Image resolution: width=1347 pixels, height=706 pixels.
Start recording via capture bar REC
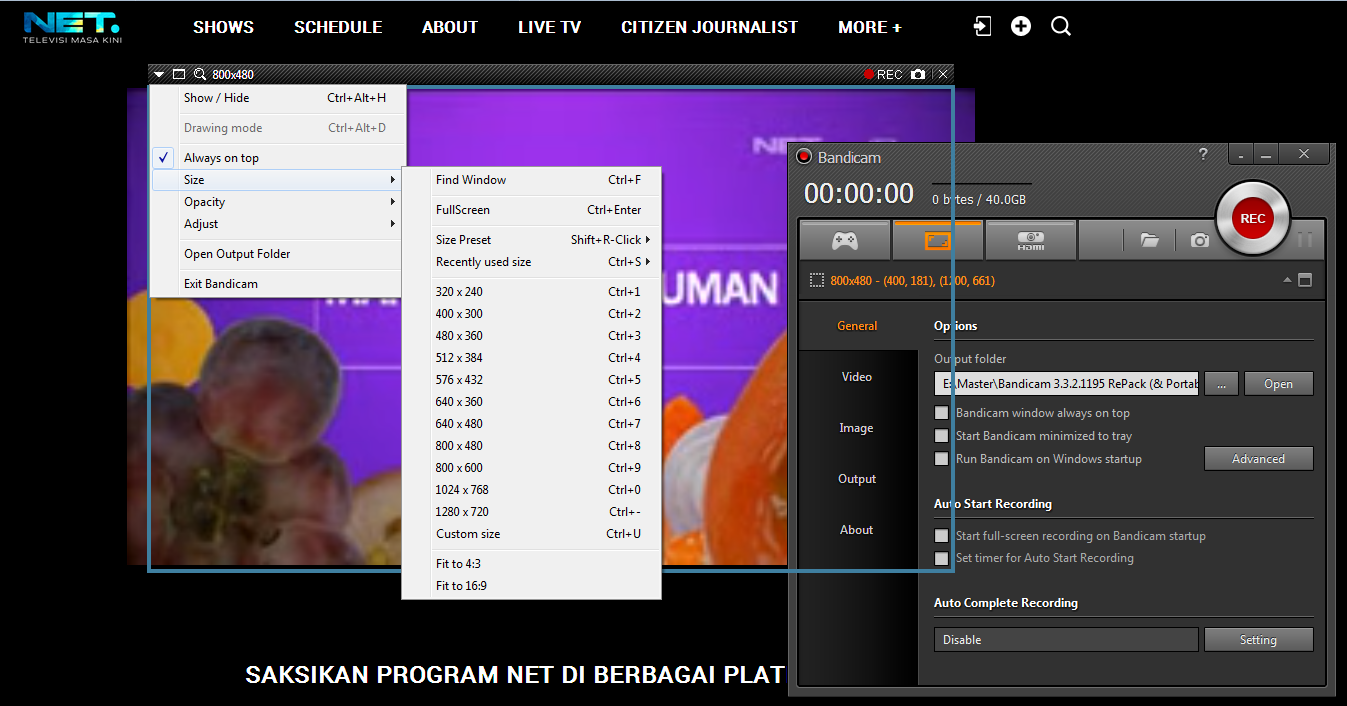[x=883, y=74]
